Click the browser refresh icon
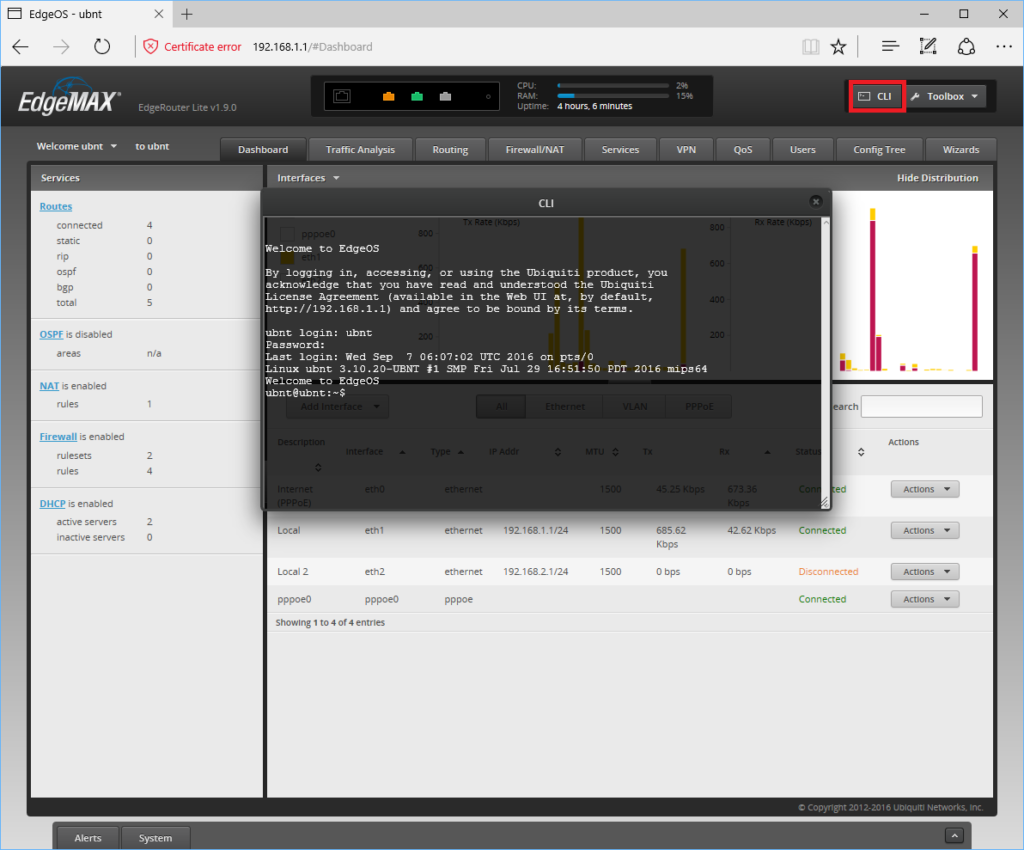1024x850 pixels. point(100,46)
